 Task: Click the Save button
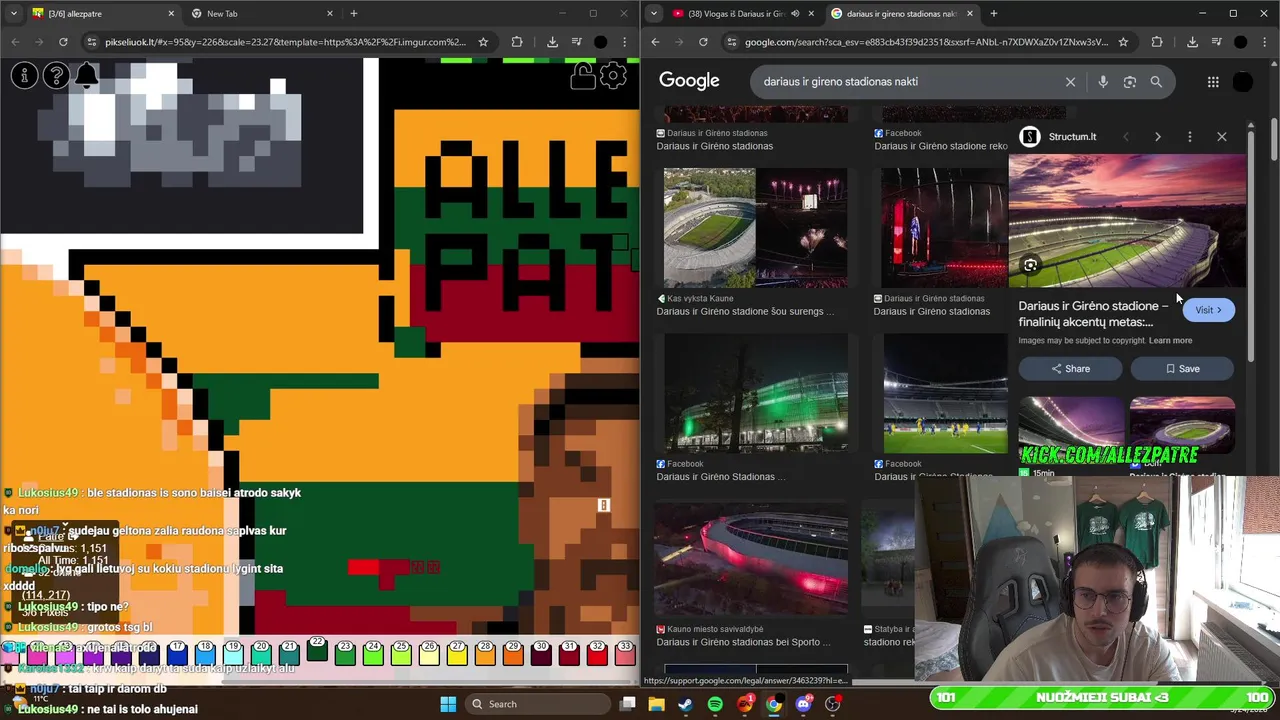pos(1182,369)
